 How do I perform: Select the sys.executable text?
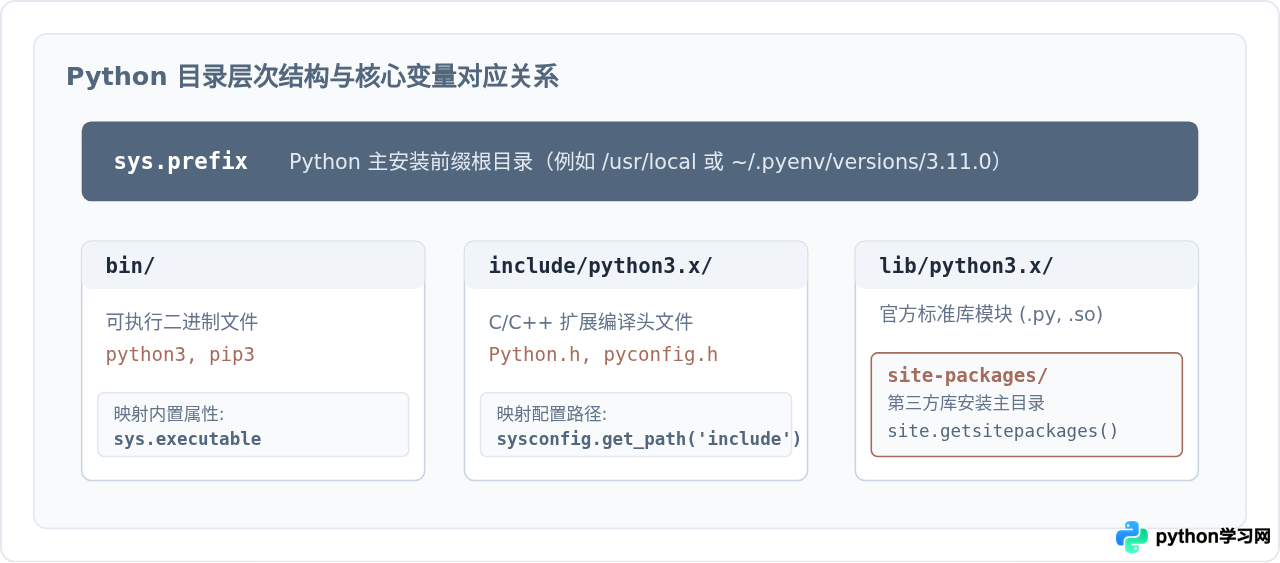tap(188, 439)
